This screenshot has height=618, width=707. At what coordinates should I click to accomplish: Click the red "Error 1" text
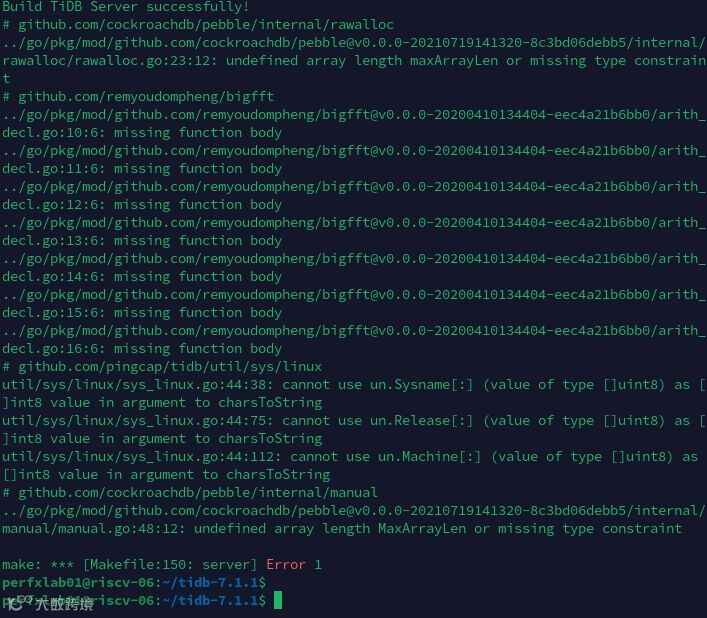(294, 564)
